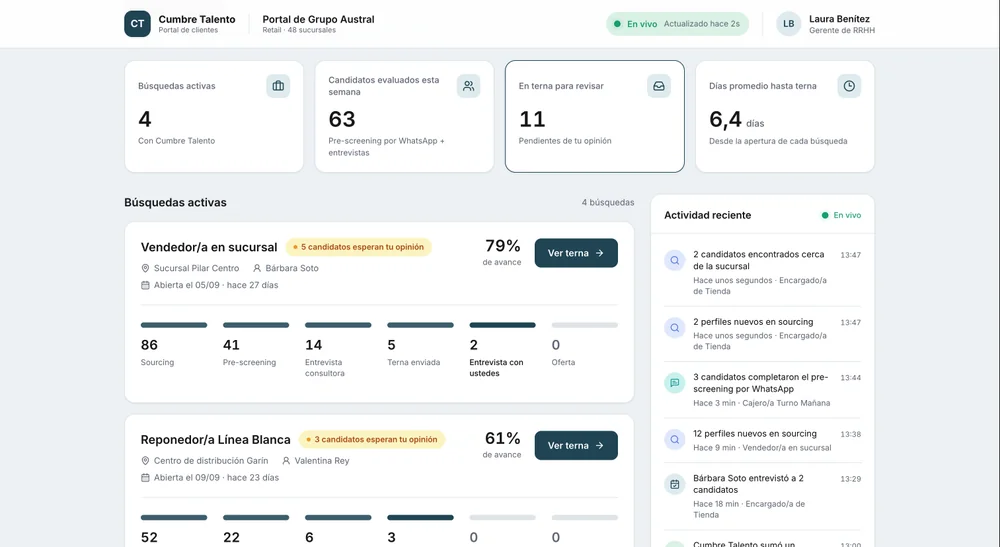1000x547 pixels.
Task: Click the Oferta 0 progress bar
Action: click(585, 325)
